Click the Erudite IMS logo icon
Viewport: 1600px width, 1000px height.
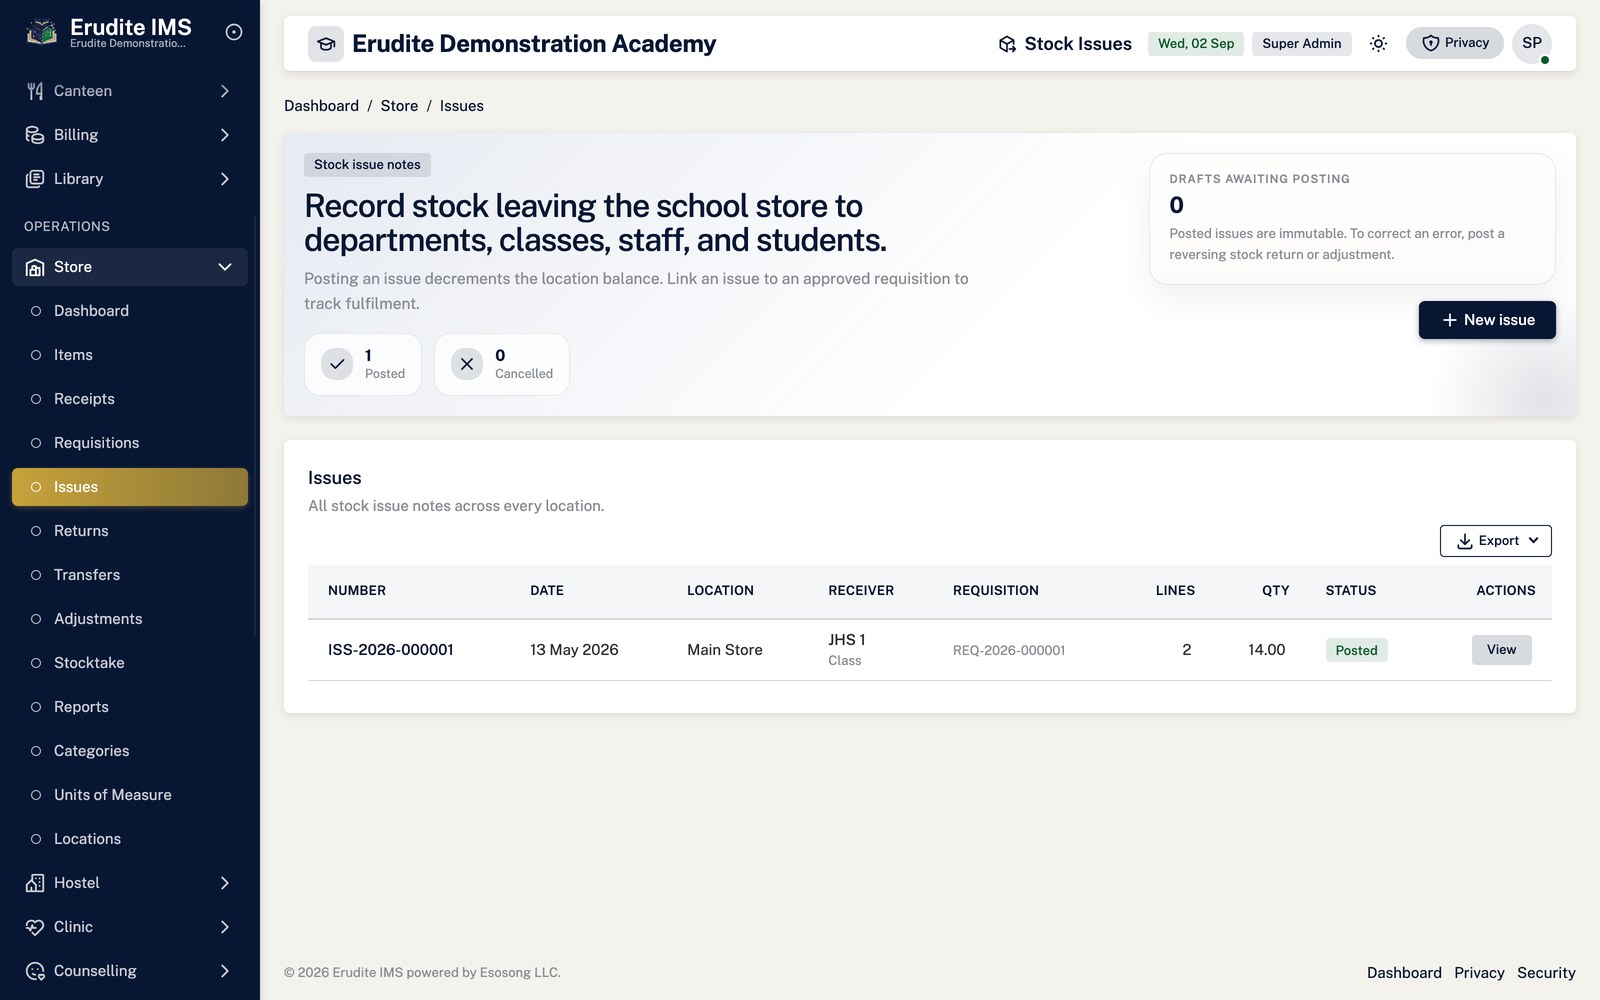(x=41, y=32)
